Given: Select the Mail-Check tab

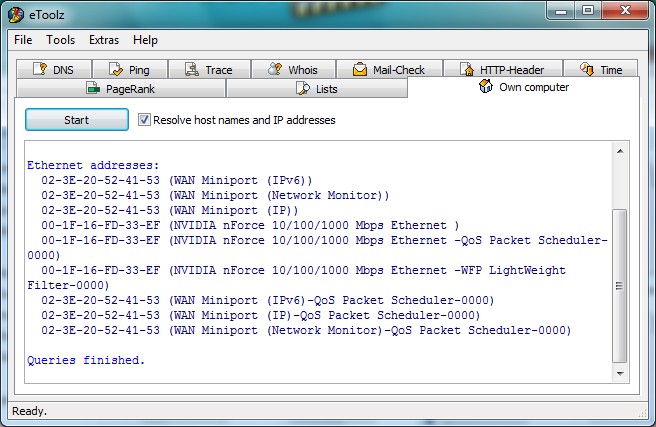Looking at the screenshot, I should (x=389, y=69).
